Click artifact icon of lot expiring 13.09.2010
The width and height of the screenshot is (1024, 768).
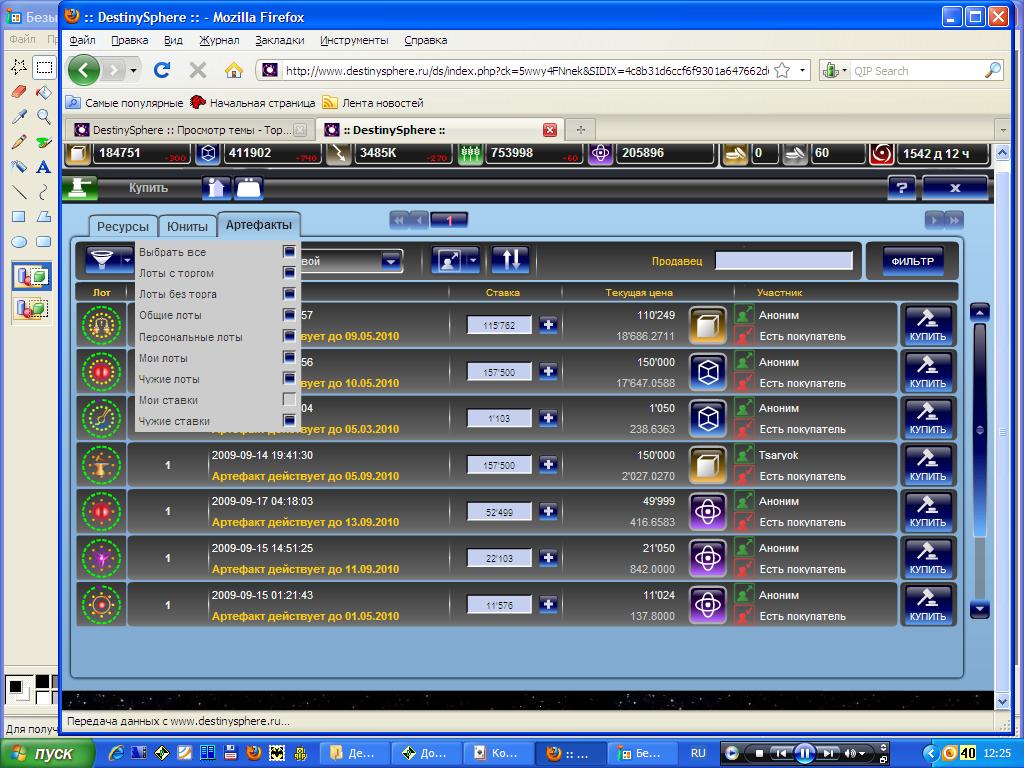tap(101, 511)
